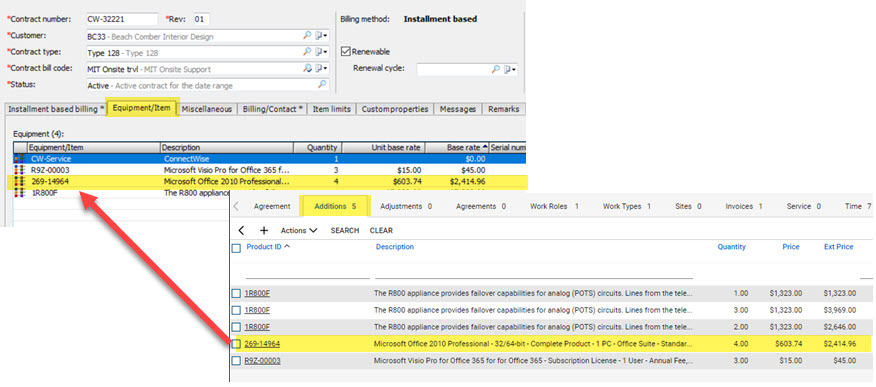
Task: Switch to Installment based billing tab
Action: (x=56, y=109)
